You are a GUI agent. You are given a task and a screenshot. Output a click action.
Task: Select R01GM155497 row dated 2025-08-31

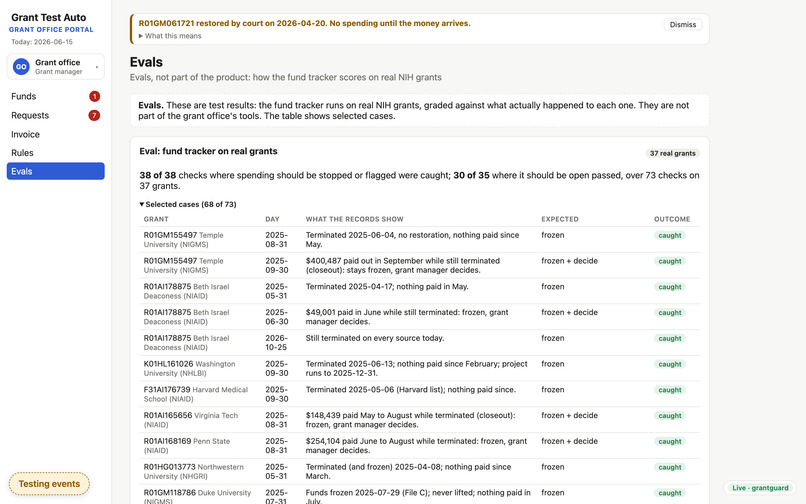point(419,240)
